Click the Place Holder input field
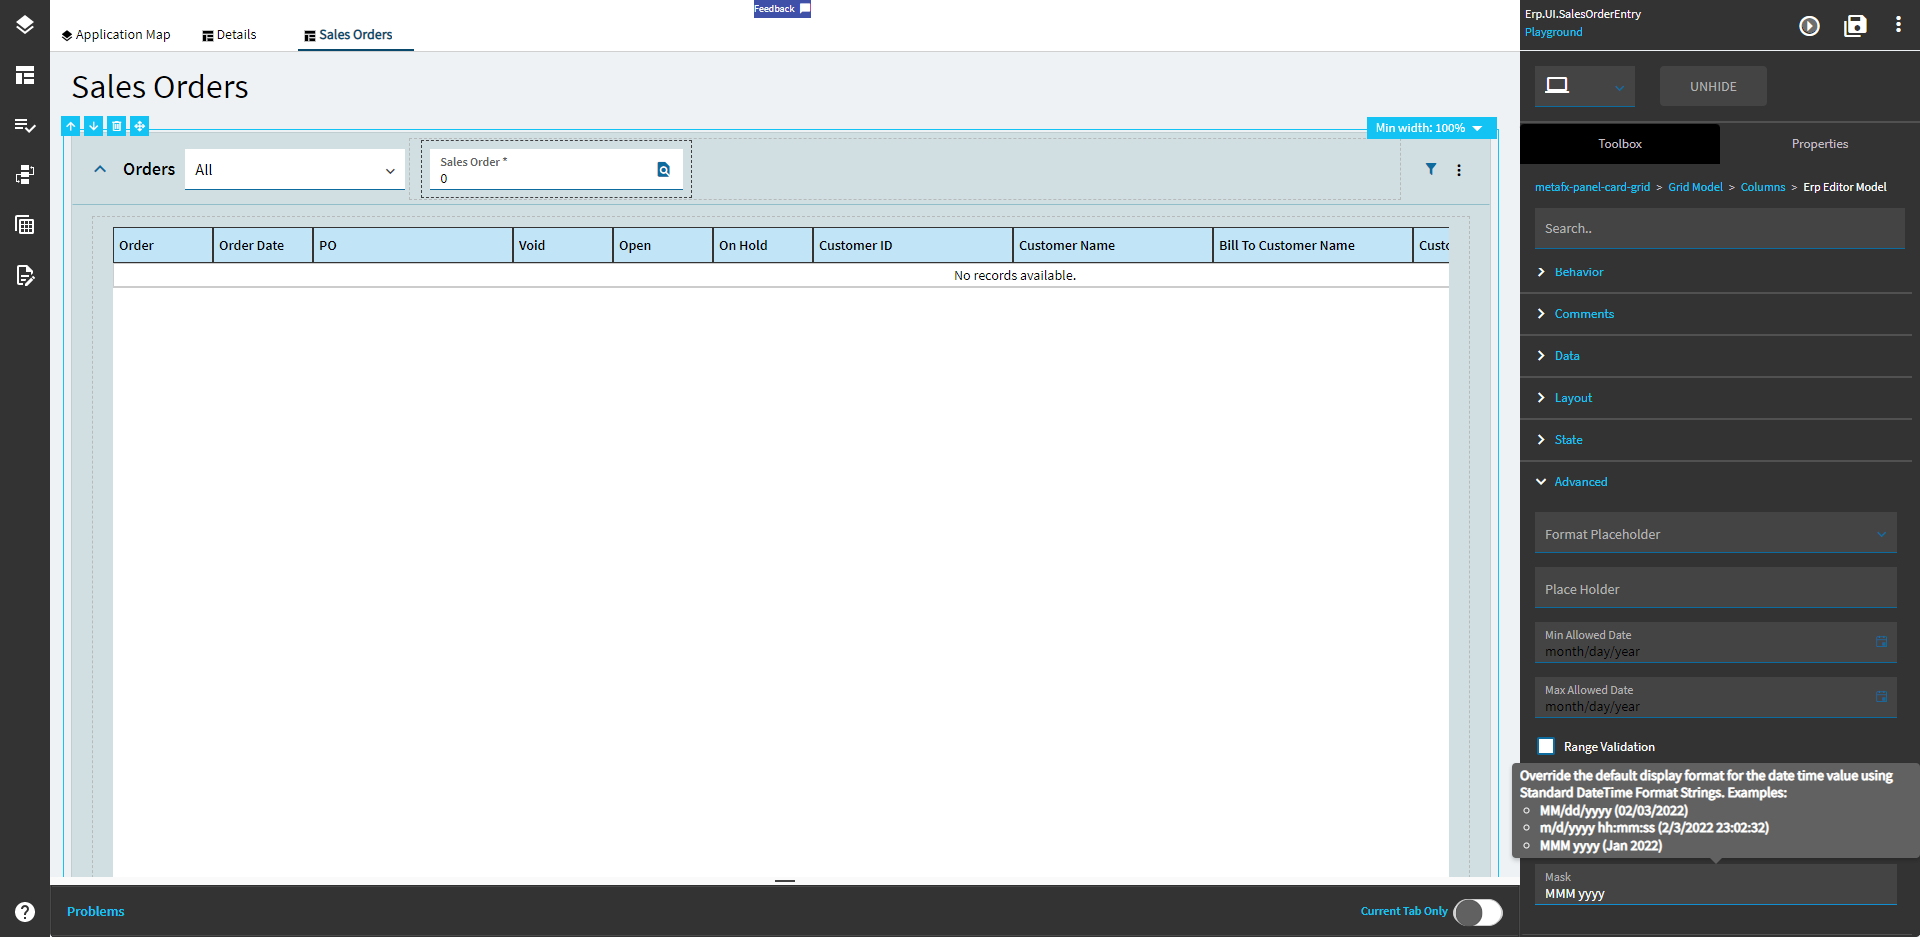This screenshot has width=1920, height=937. tap(1715, 588)
